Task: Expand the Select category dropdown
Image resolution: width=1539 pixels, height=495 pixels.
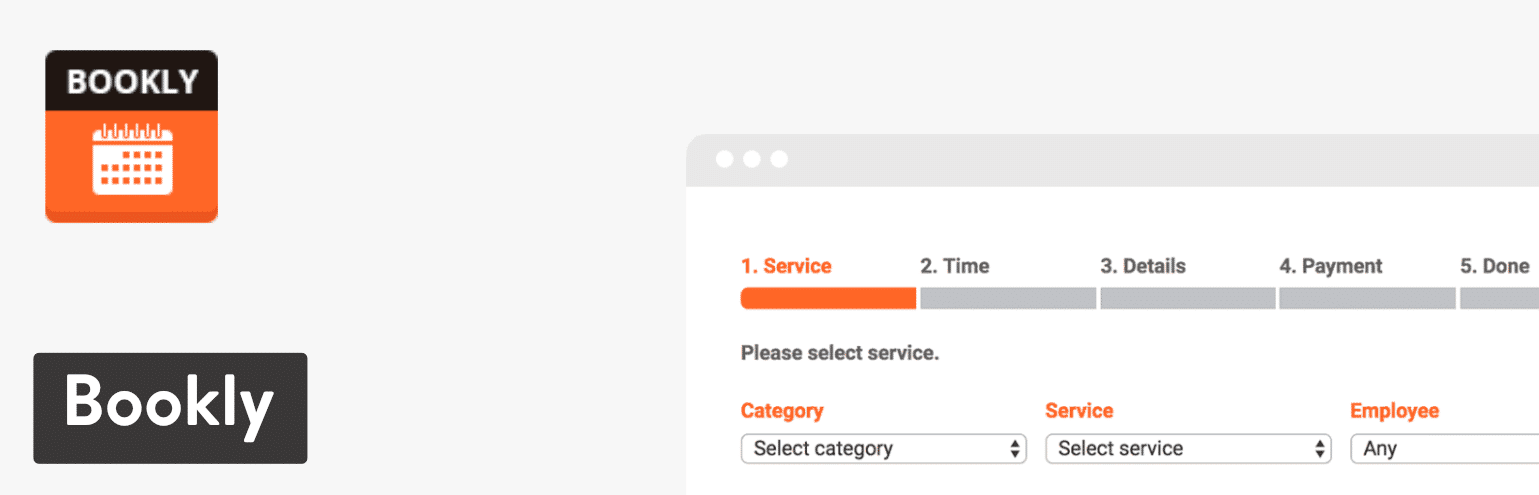Action: click(883, 449)
